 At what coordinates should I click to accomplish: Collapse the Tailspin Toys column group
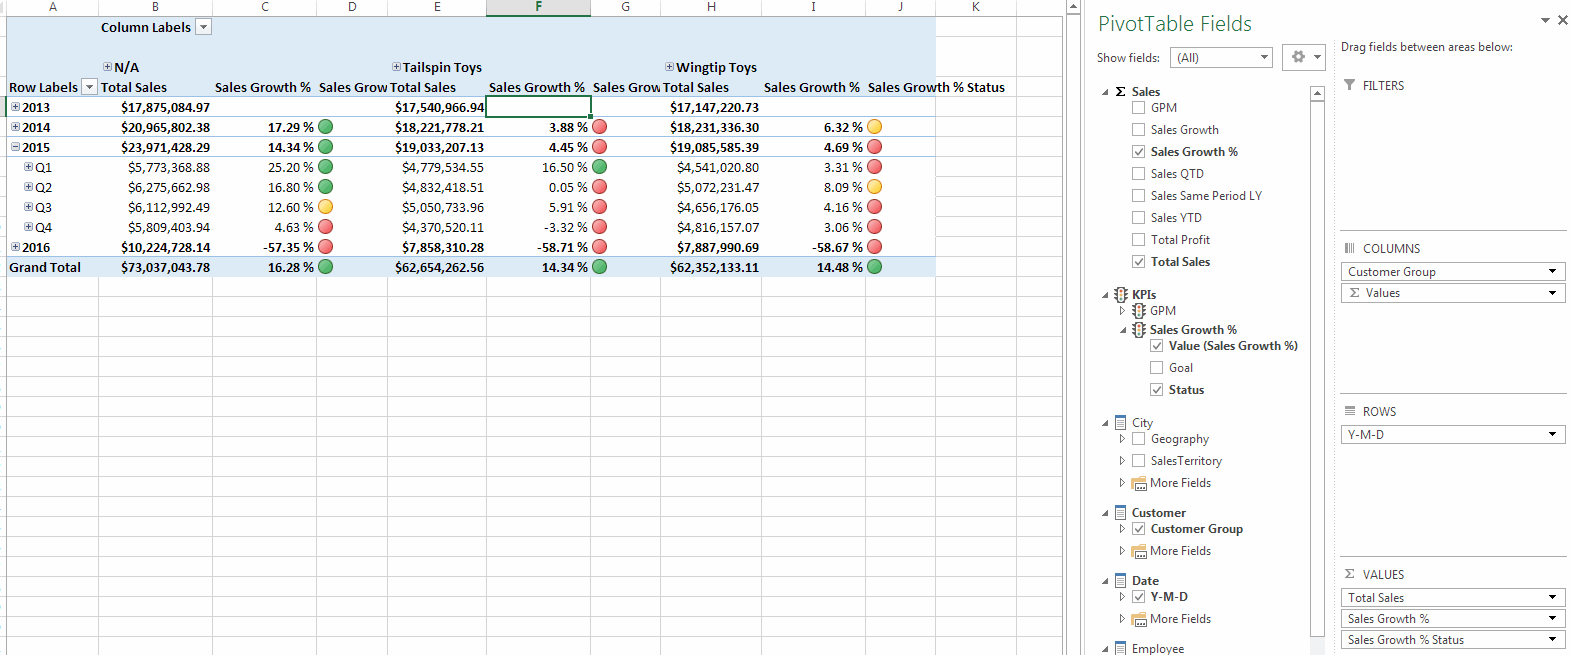coord(396,67)
